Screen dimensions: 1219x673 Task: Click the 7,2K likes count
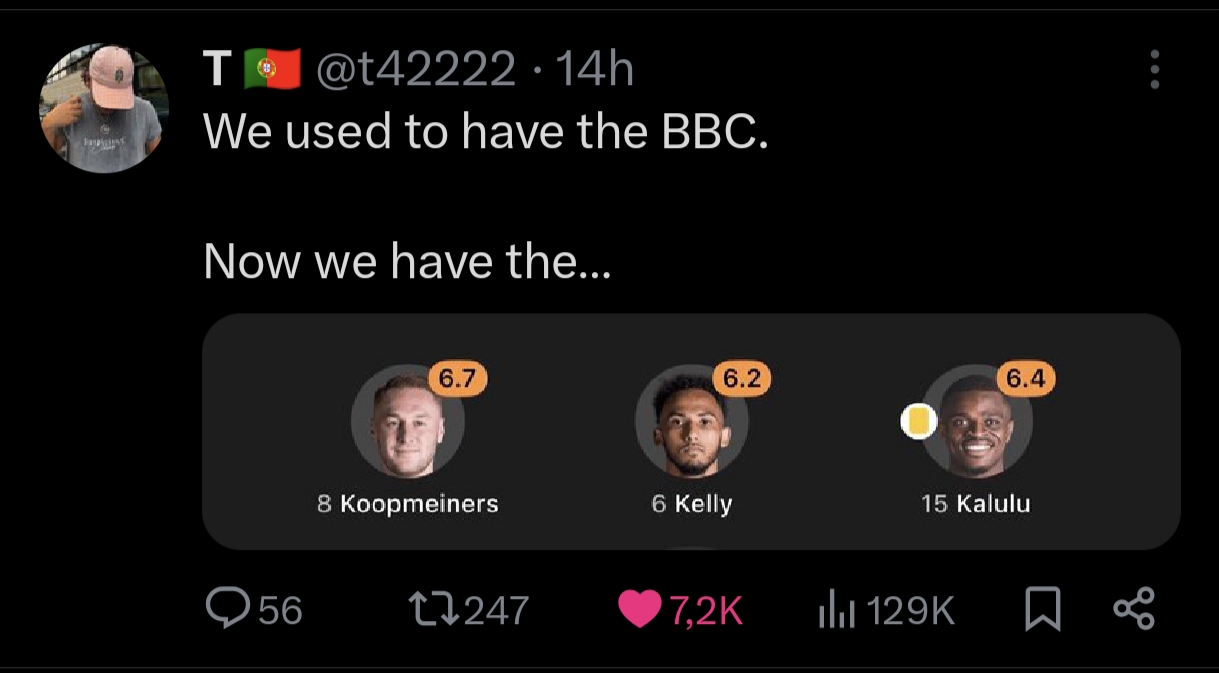pos(706,609)
